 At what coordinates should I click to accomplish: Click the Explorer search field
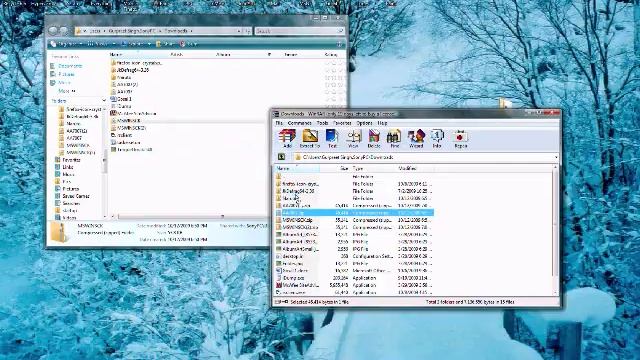click(299, 31)
